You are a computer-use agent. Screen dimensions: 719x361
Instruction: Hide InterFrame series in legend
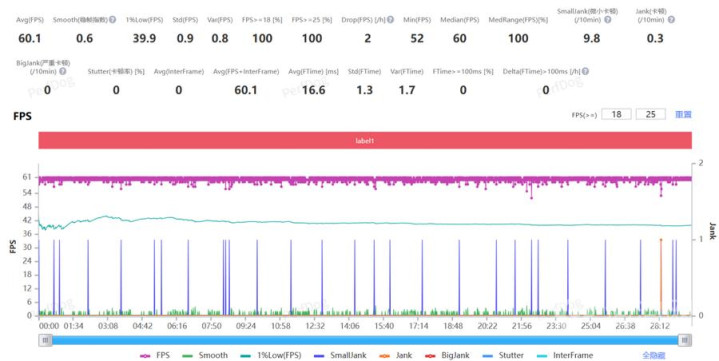tap(564, 355)
